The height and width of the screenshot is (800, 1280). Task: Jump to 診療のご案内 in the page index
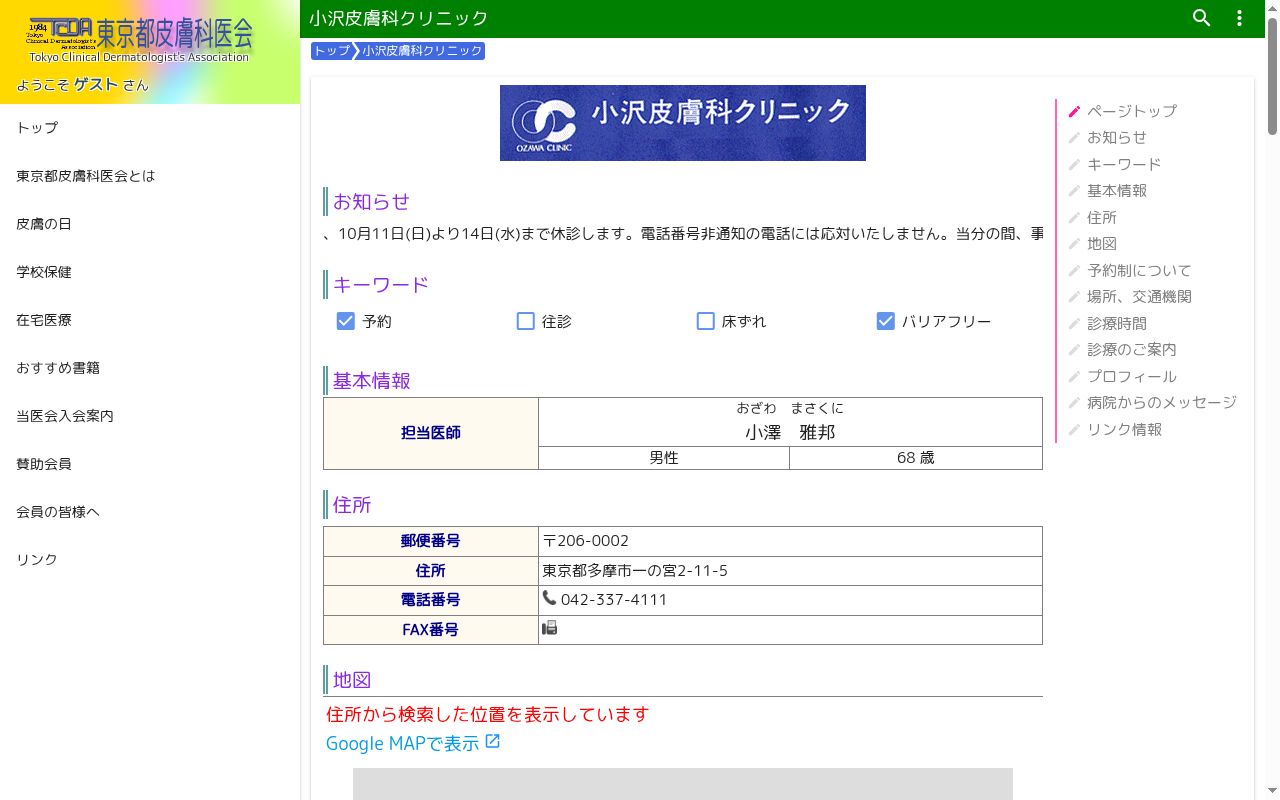pos(1132,349)
